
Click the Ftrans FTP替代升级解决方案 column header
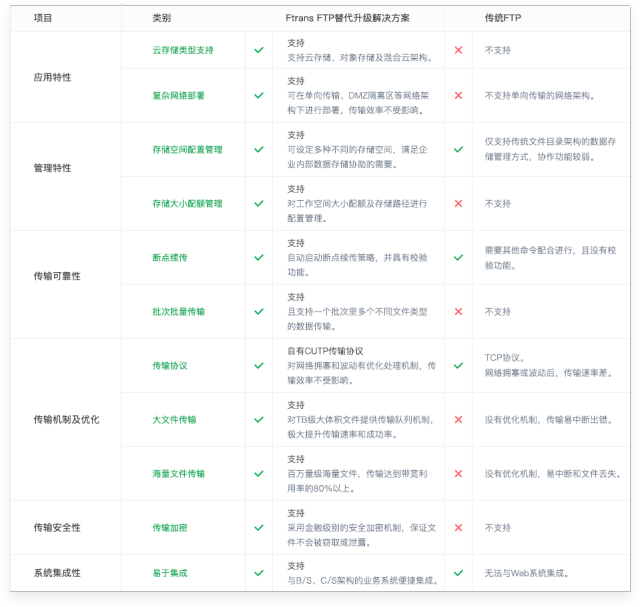[x=347, y=18]
